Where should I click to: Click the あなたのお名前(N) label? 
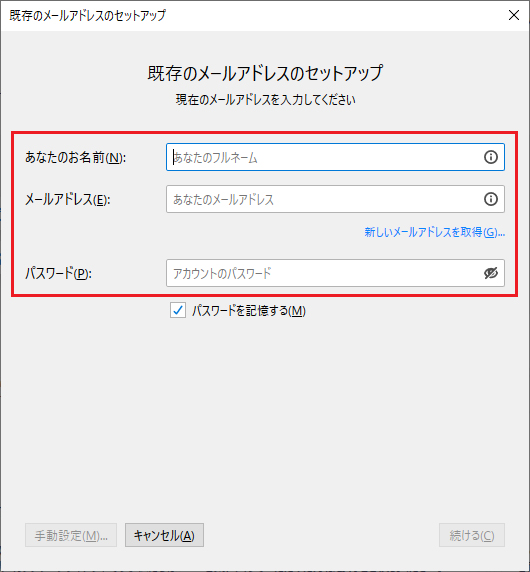point(76,157)
